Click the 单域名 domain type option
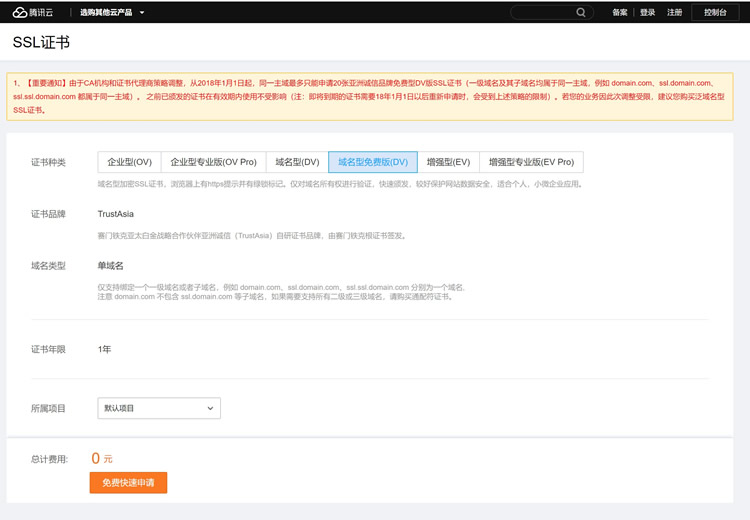 (111, 266)
